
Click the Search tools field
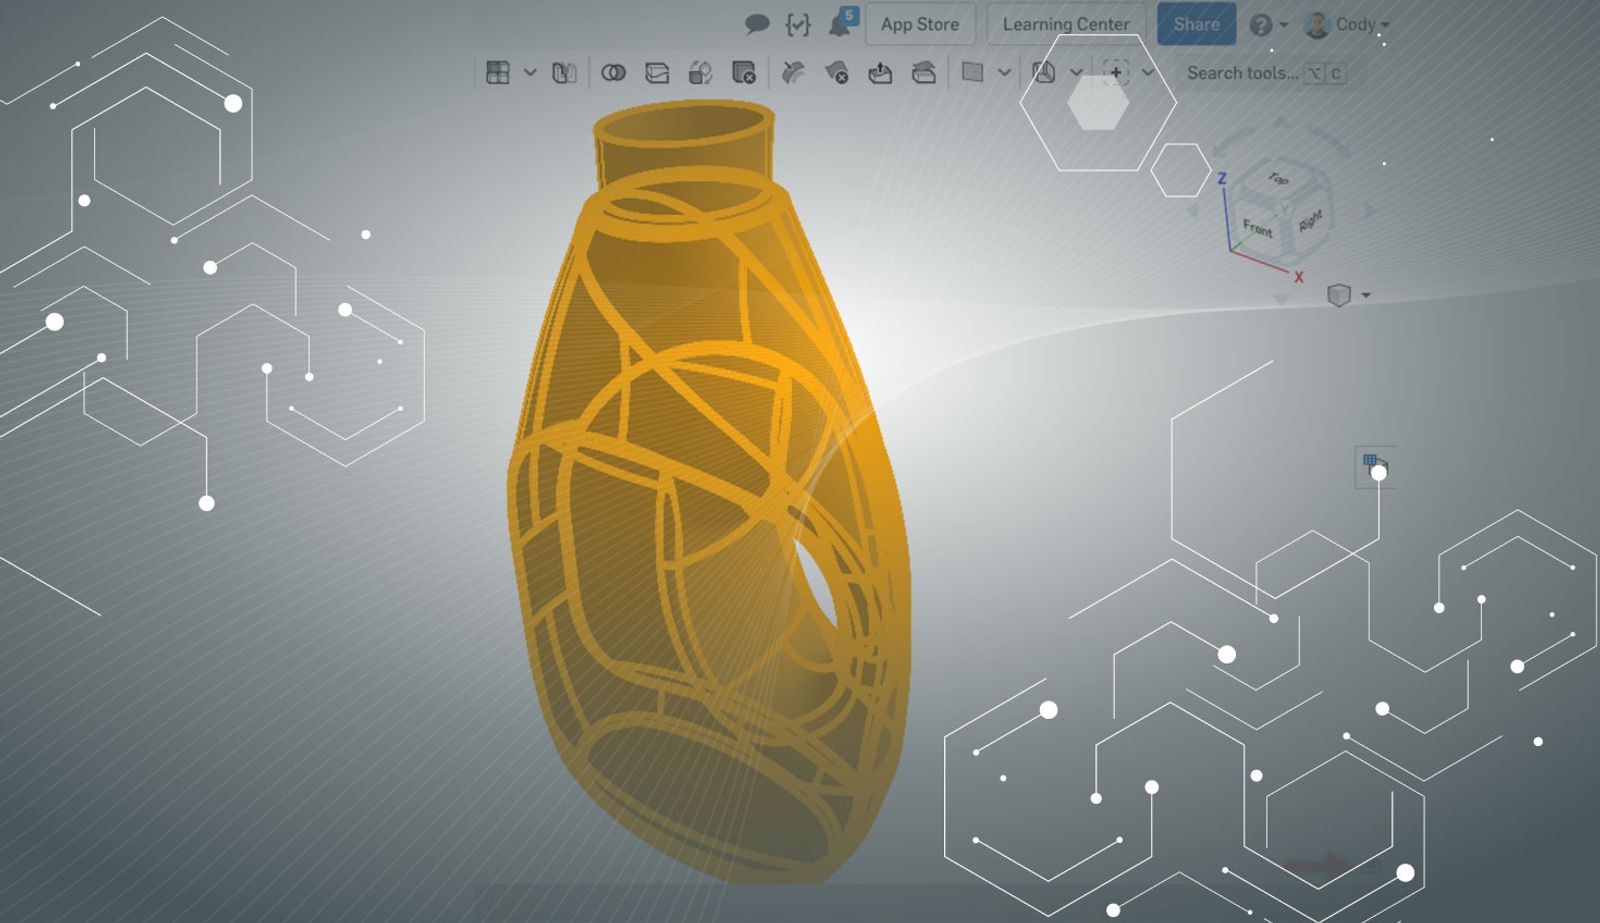point(1242,73)
